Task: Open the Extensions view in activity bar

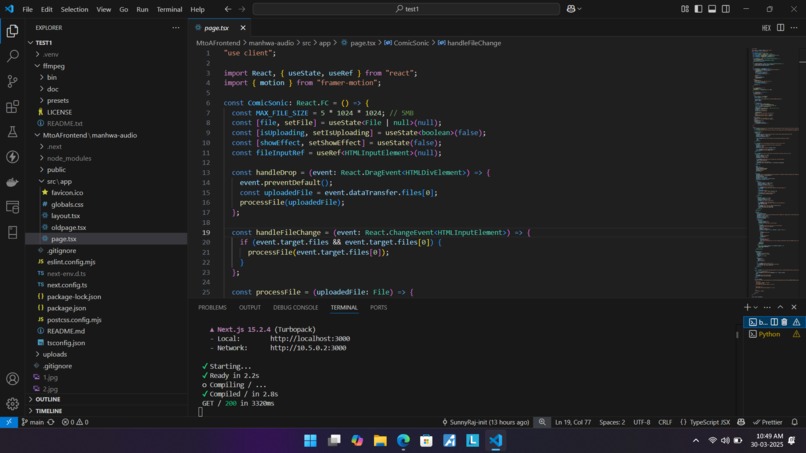Action: pyautogui.click(x=12, y=106)
